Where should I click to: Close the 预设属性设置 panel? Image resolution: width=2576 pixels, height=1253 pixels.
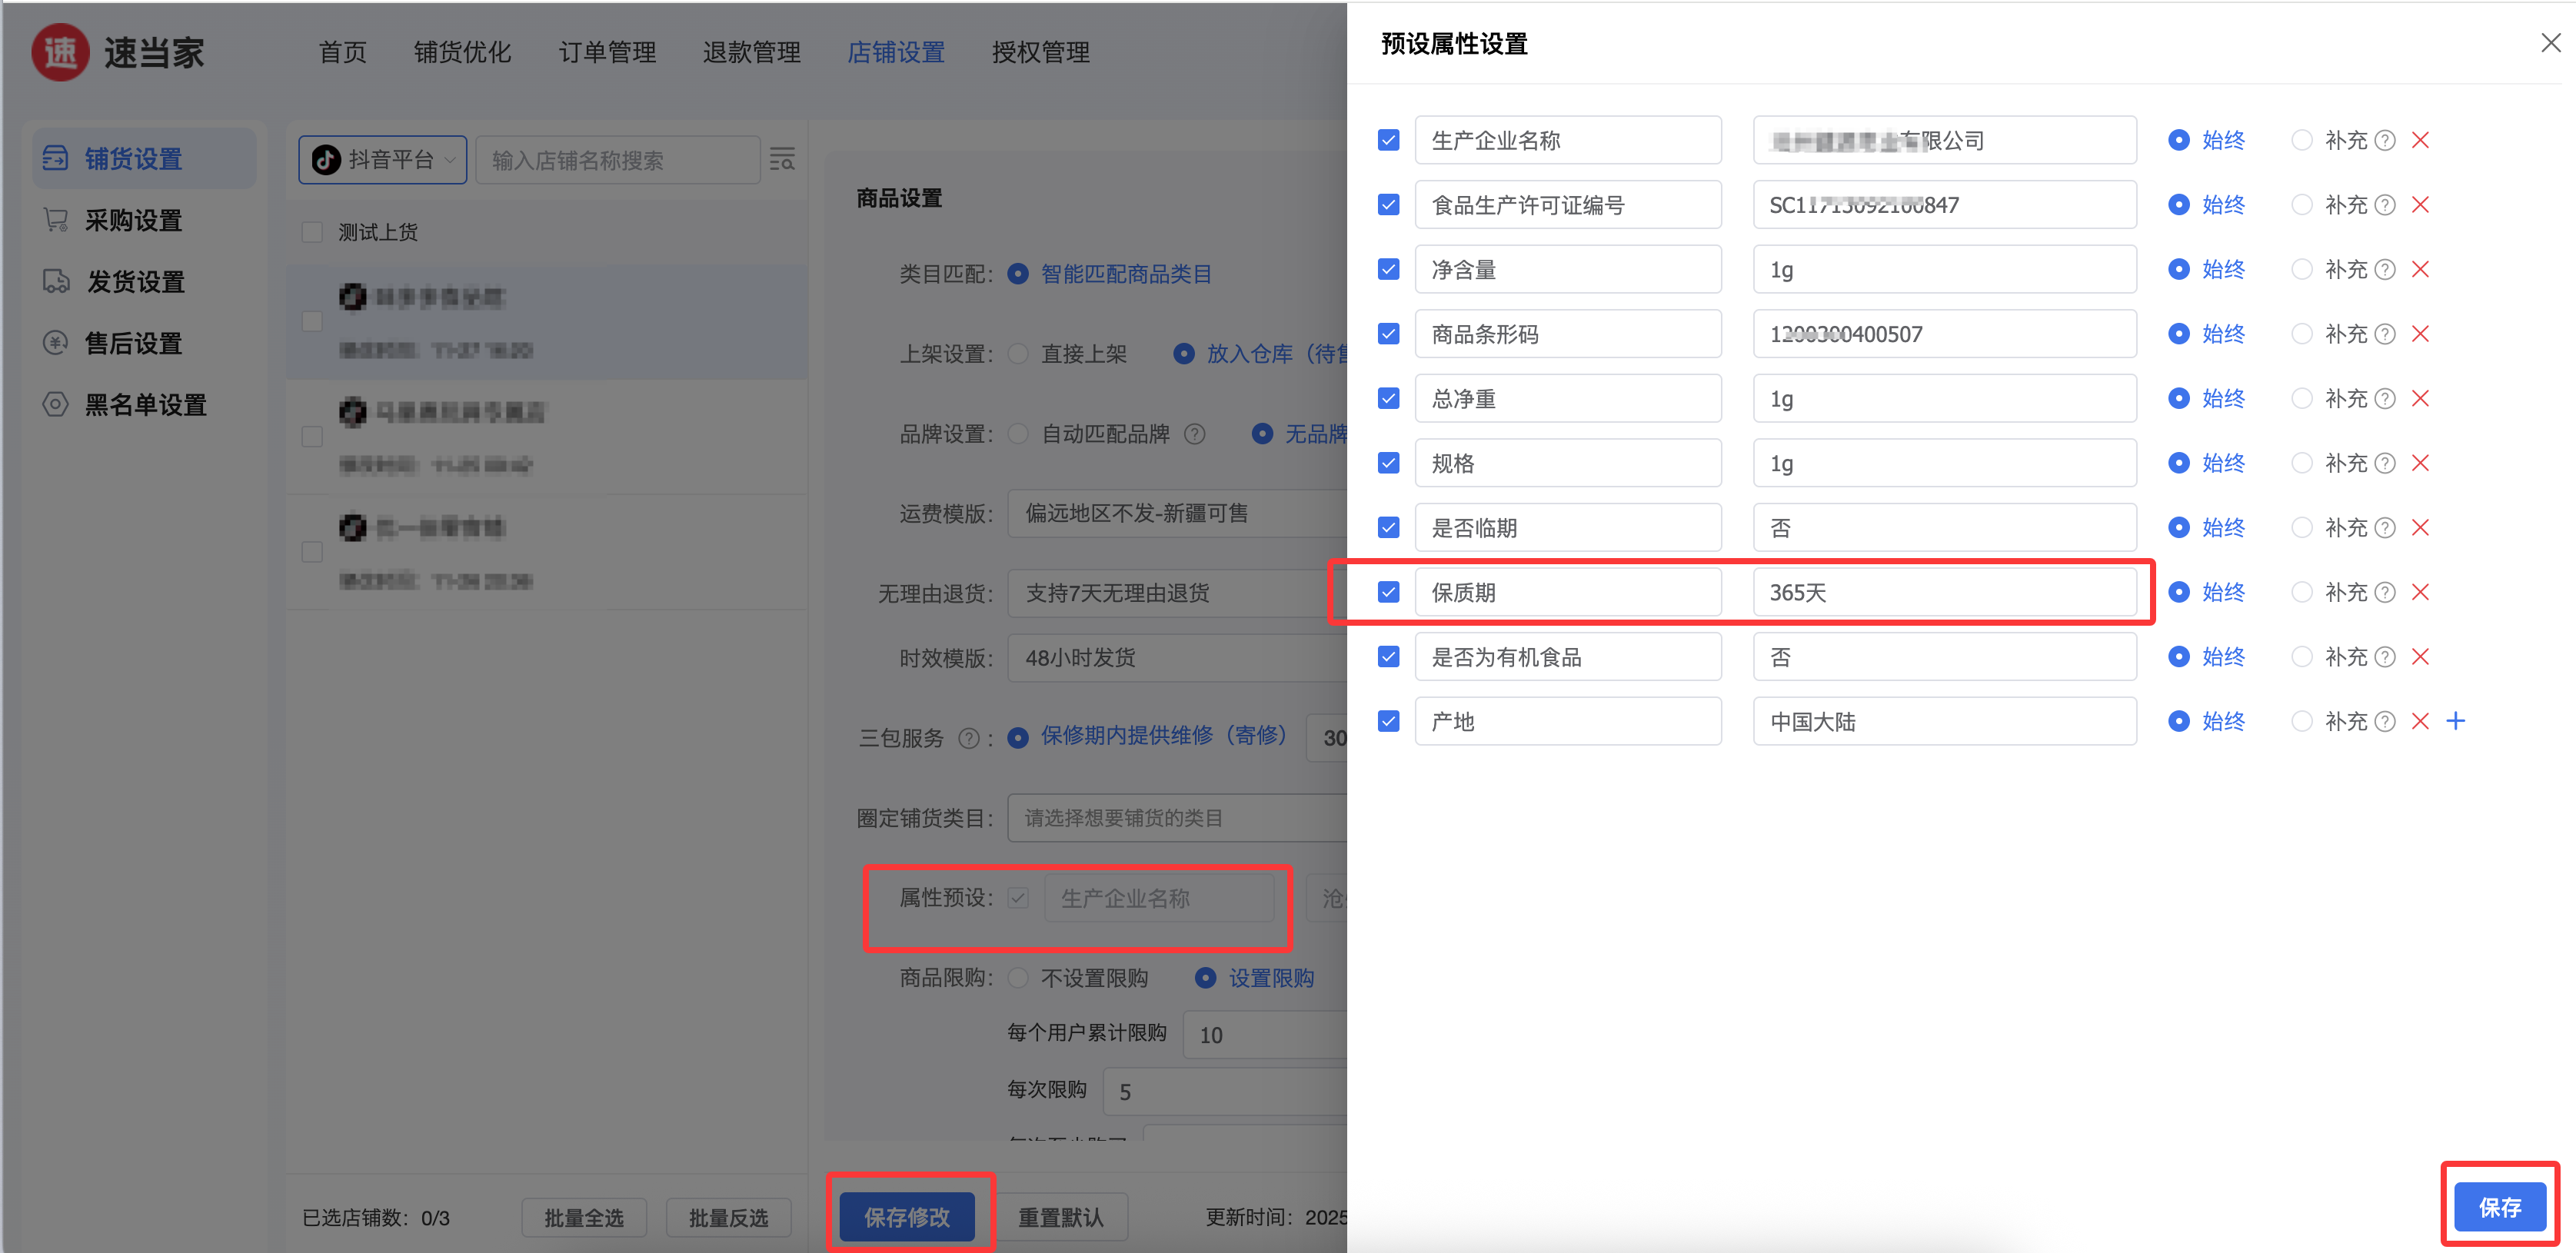click(x=2550, y=43)
